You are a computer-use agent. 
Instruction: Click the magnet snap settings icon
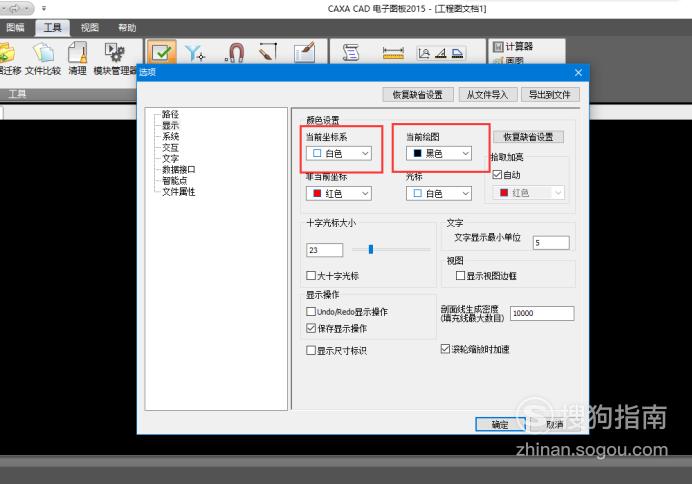235,53
